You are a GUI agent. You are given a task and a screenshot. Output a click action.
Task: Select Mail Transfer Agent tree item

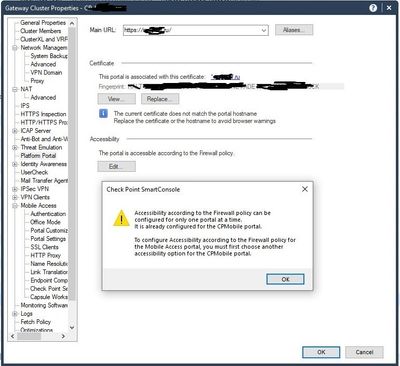[44, 181]
